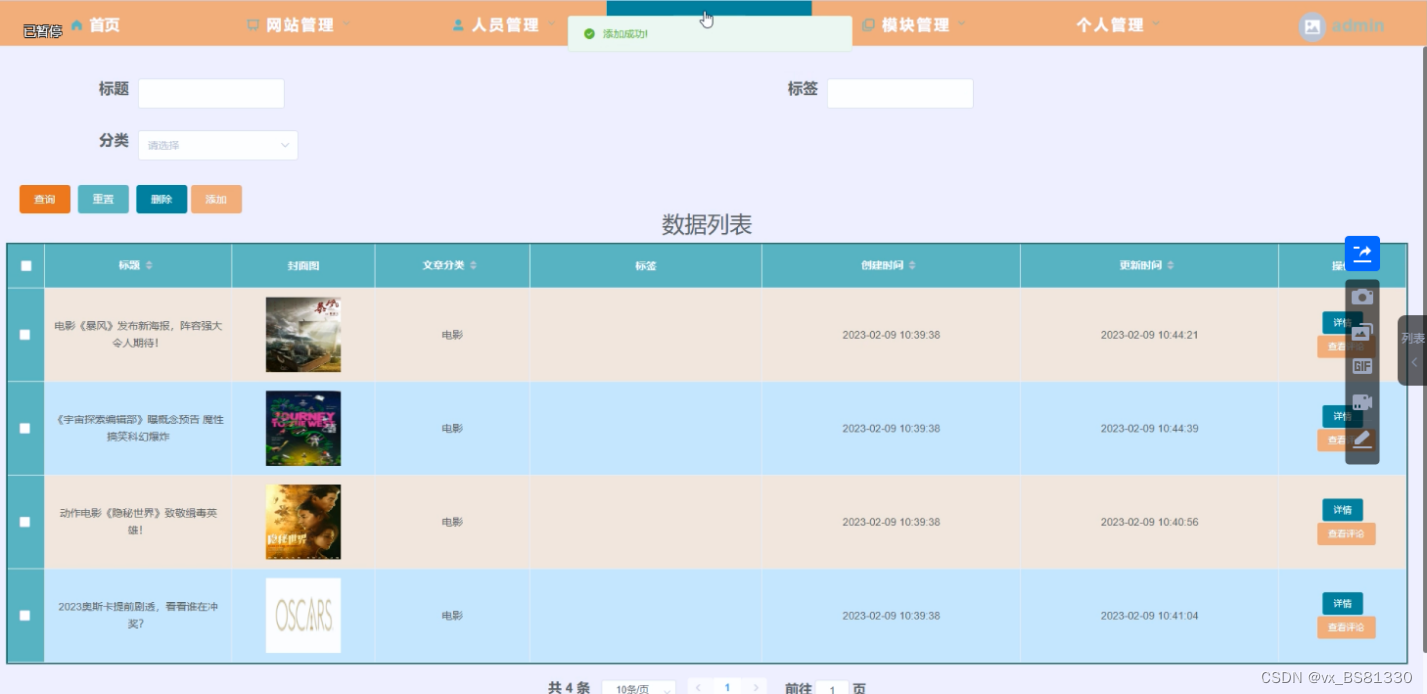
Task: Click 查看评论 for 2023奥斯卡 row
Action: point(1346,627)
